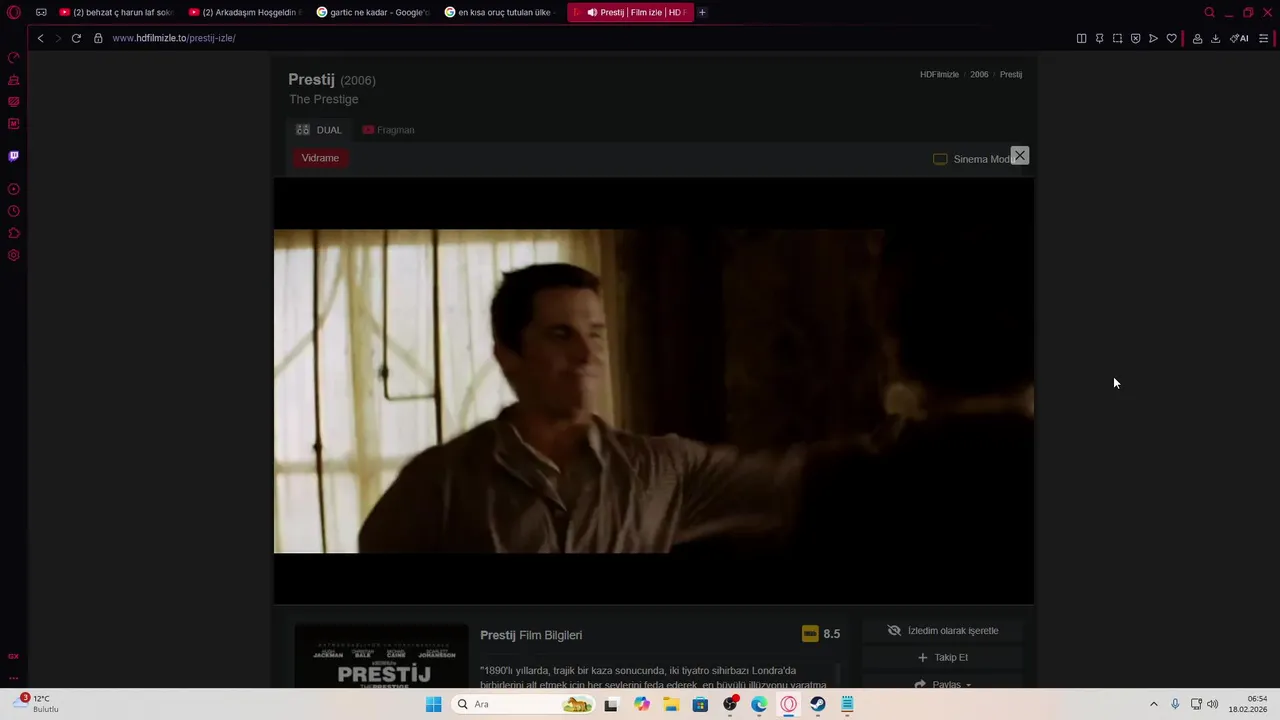1280x720 pixels.
Task: Click the 'Prestij Film Bilgileri' heading
Action: pos(531,635)
